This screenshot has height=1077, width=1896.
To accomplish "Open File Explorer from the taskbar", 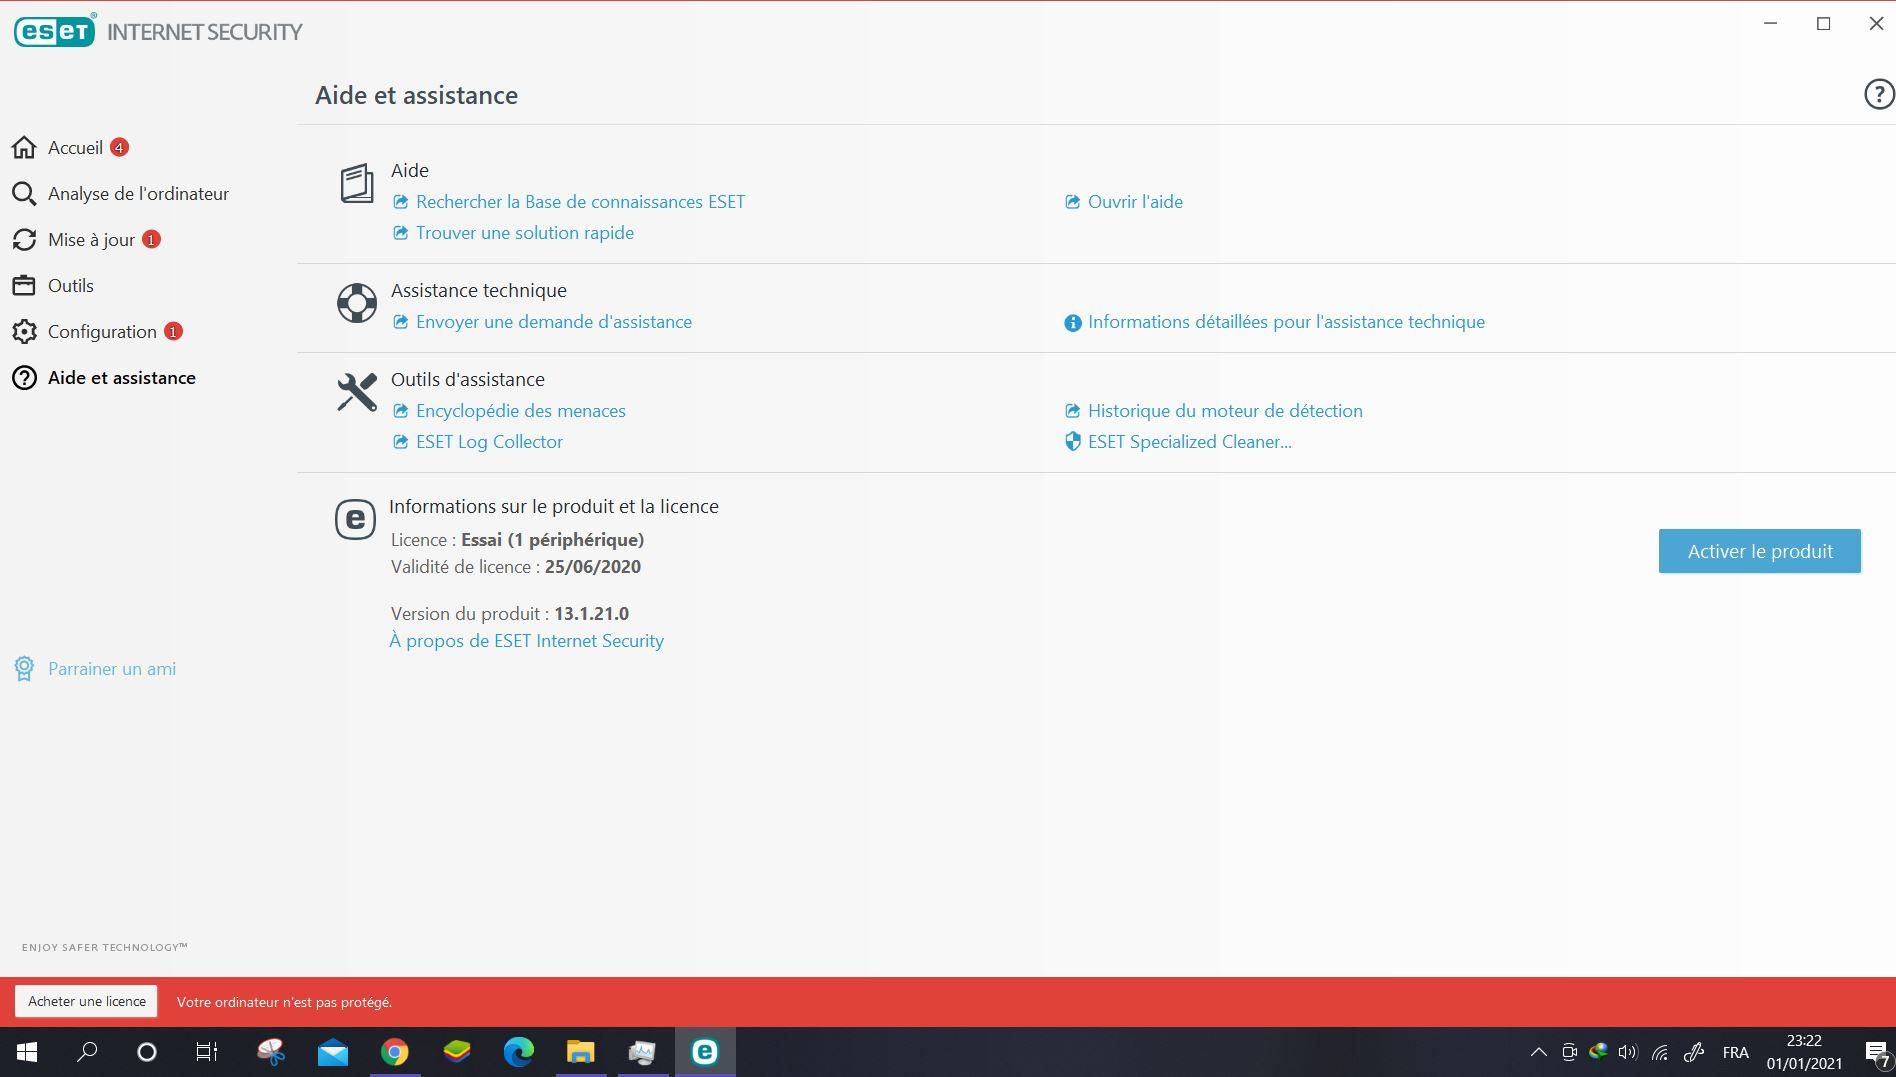I will coord(581,1052).
